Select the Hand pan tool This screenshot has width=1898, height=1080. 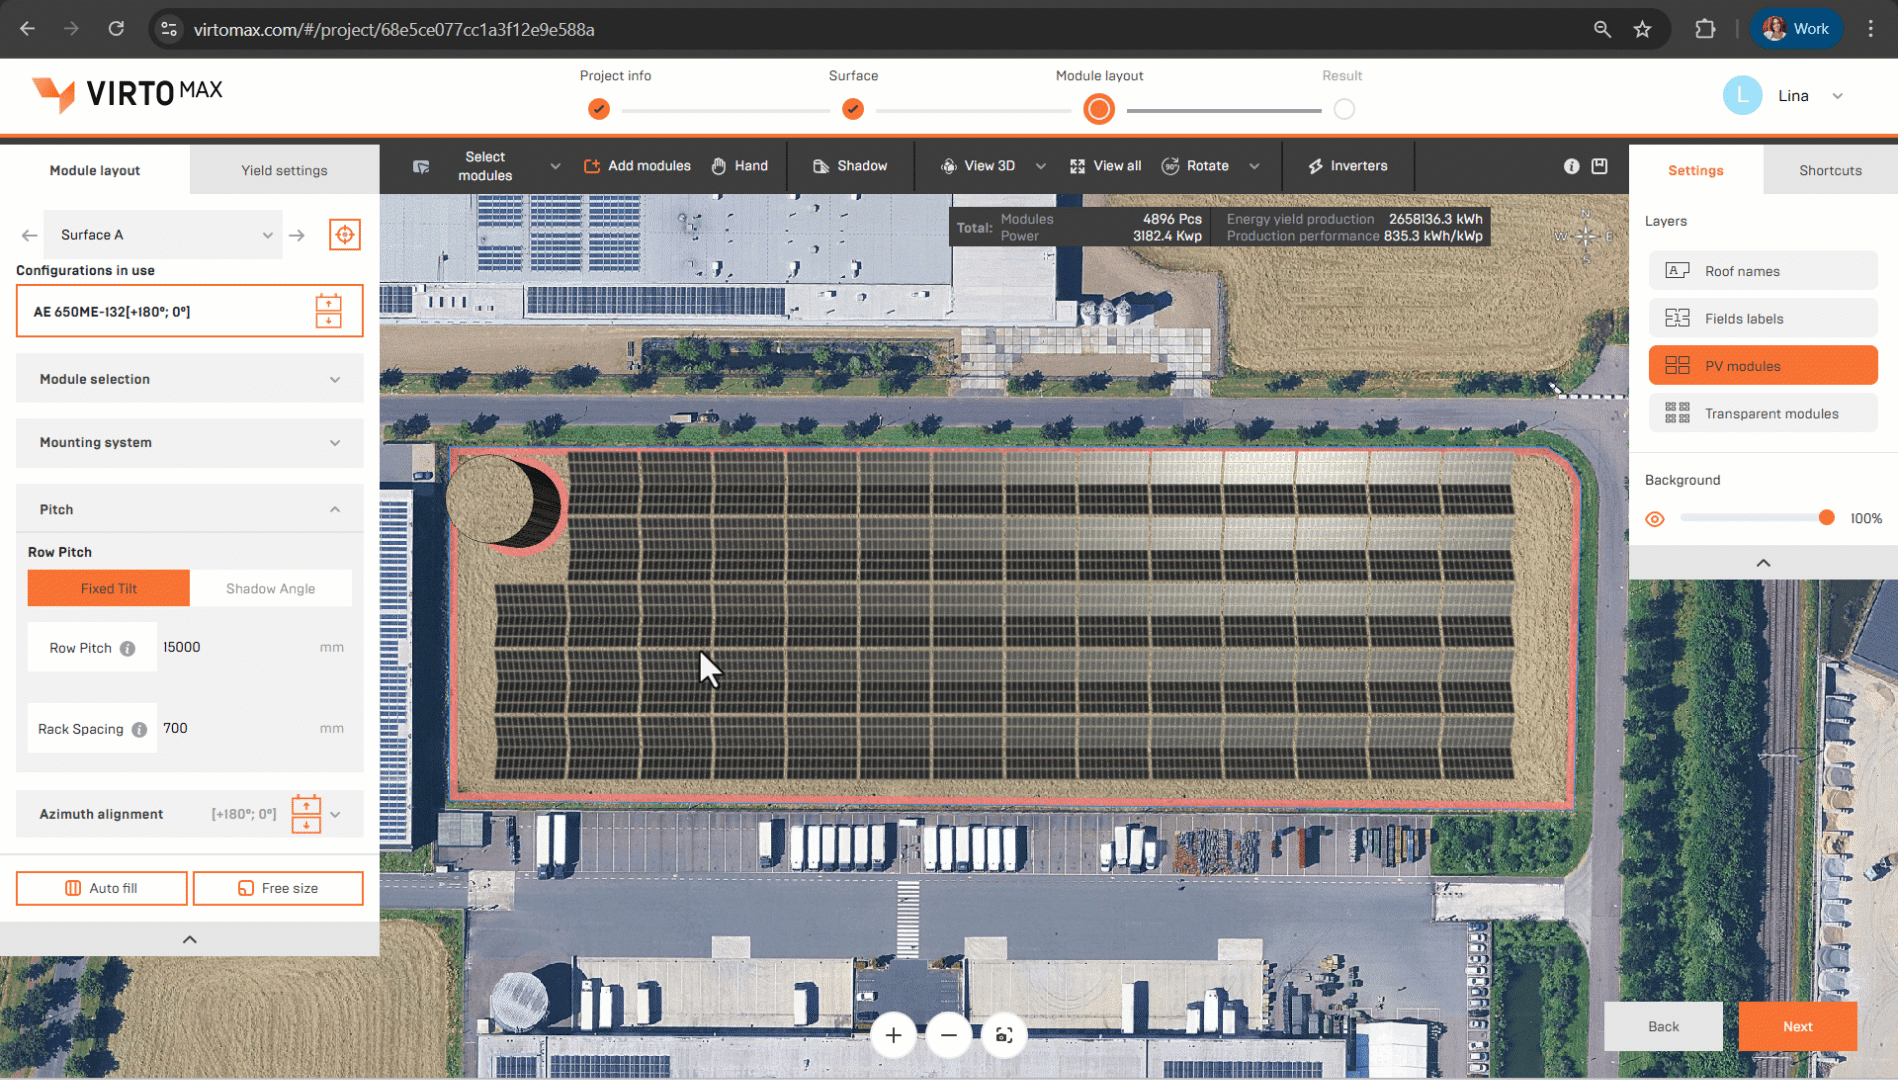point(739,166)
